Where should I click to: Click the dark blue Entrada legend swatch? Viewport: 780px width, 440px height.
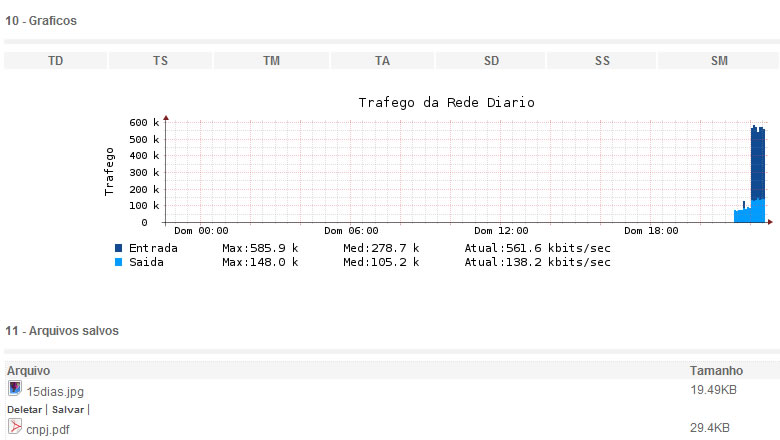coord(119,248)
